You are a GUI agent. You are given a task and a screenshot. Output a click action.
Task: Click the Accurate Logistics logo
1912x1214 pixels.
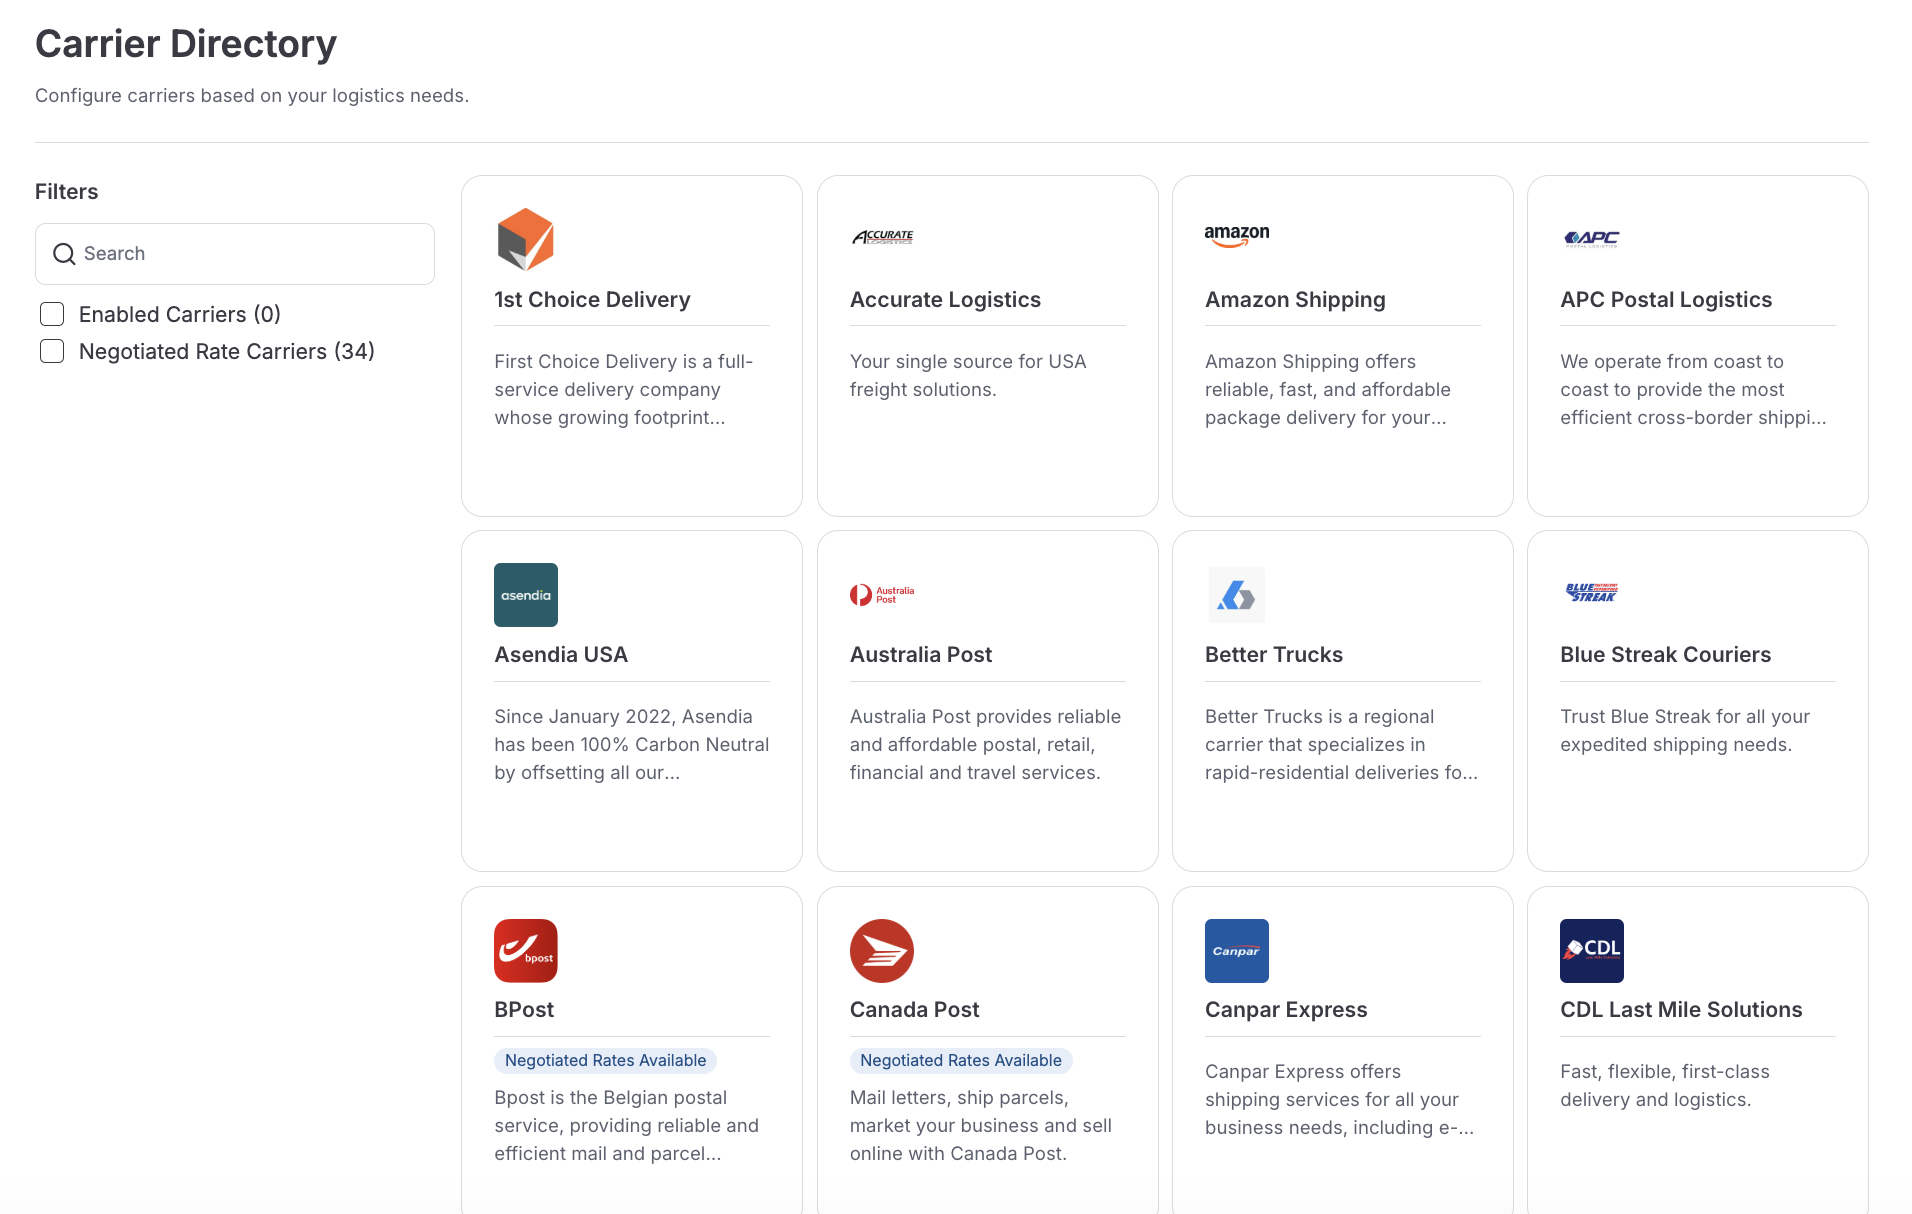pos(882,238)
